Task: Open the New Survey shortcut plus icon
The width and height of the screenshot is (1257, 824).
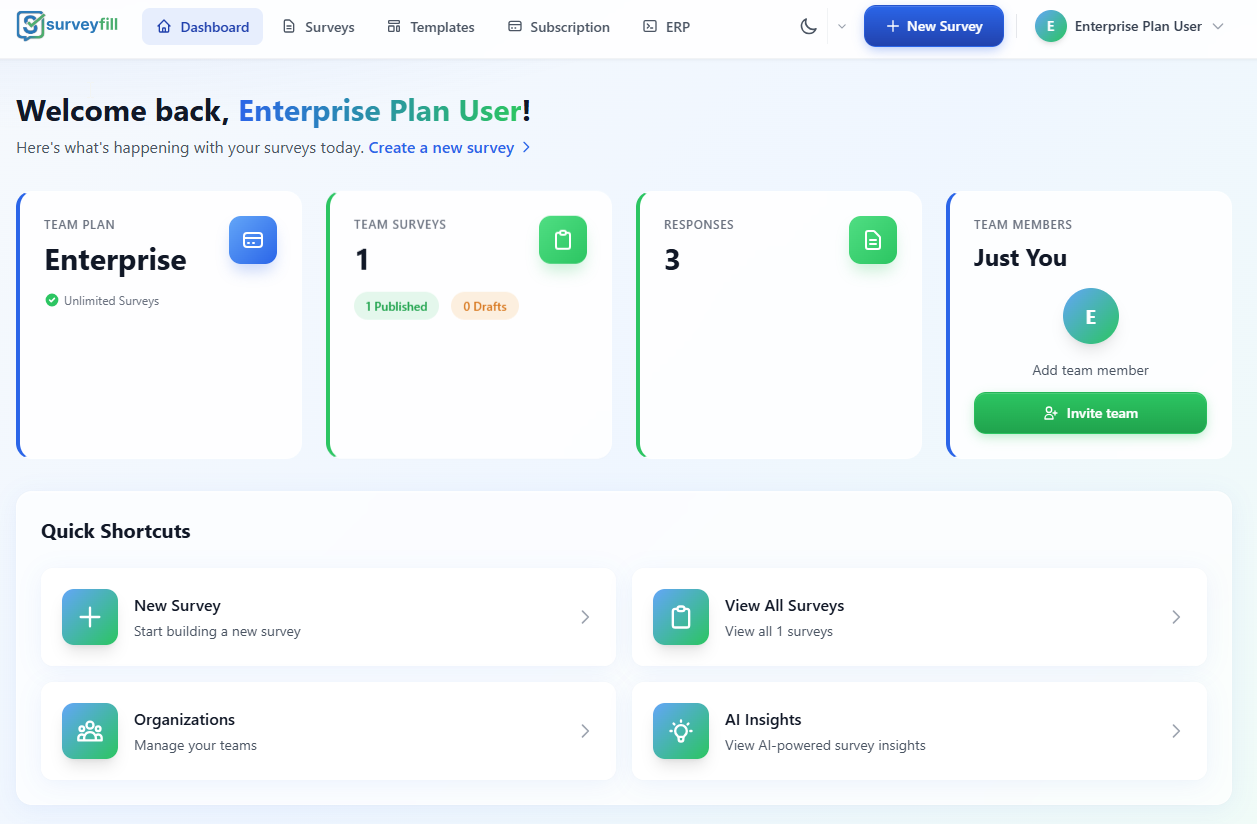Action: (x=89, y=617)
